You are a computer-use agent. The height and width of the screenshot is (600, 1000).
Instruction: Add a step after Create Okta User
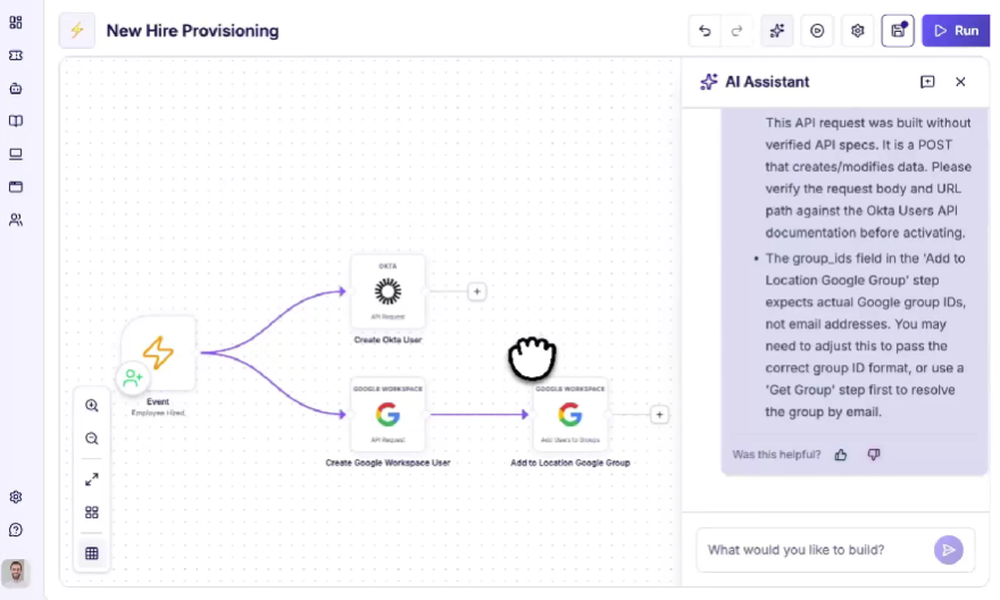click(477, 291)
